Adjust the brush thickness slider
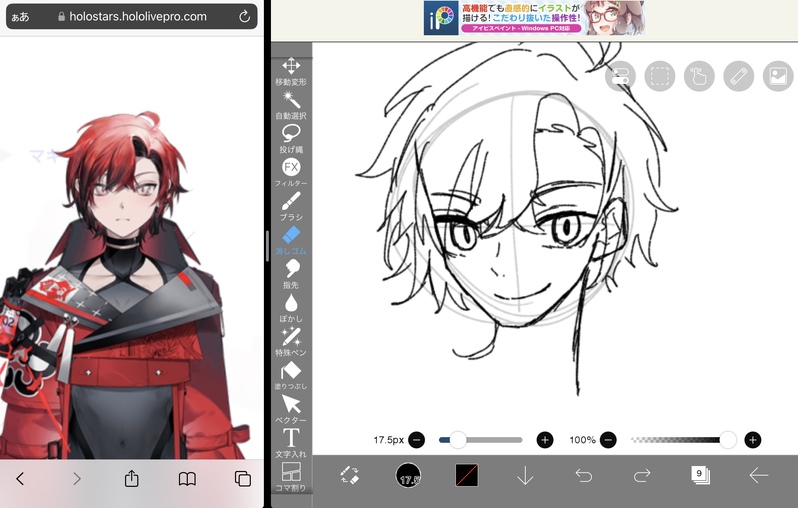798x508 pixels. [x=481, y=440]
